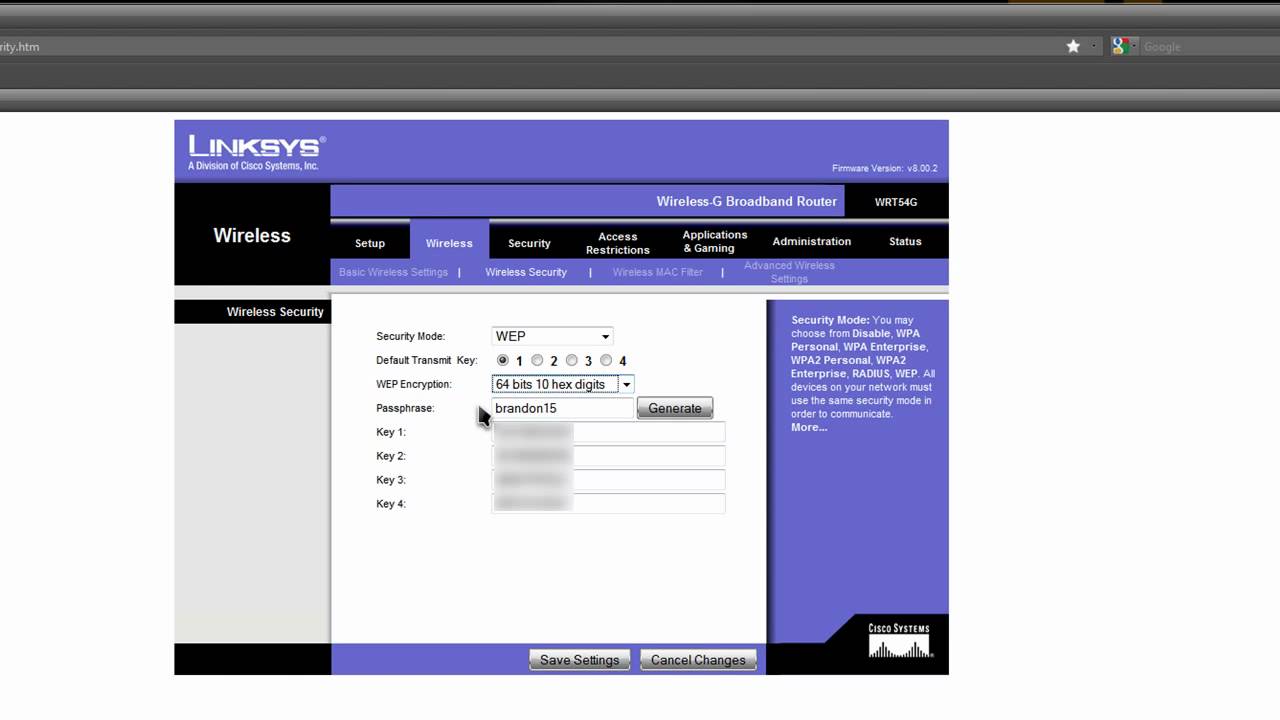
Task: Open the Access Restrictions tab
Action: point(617,243)
